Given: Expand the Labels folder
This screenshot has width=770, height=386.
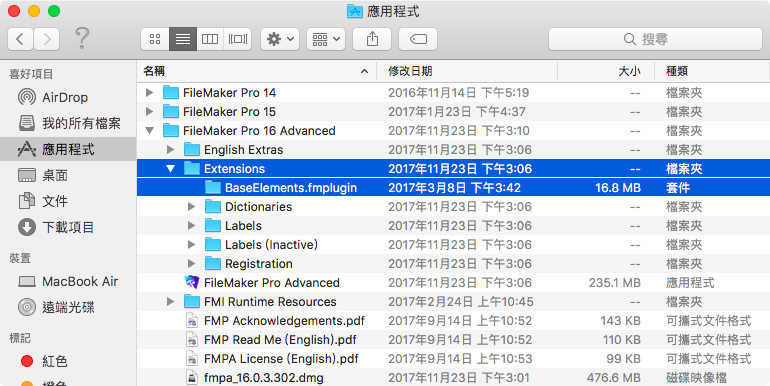Looking at the screenshot, I should [x=192, y=225].
